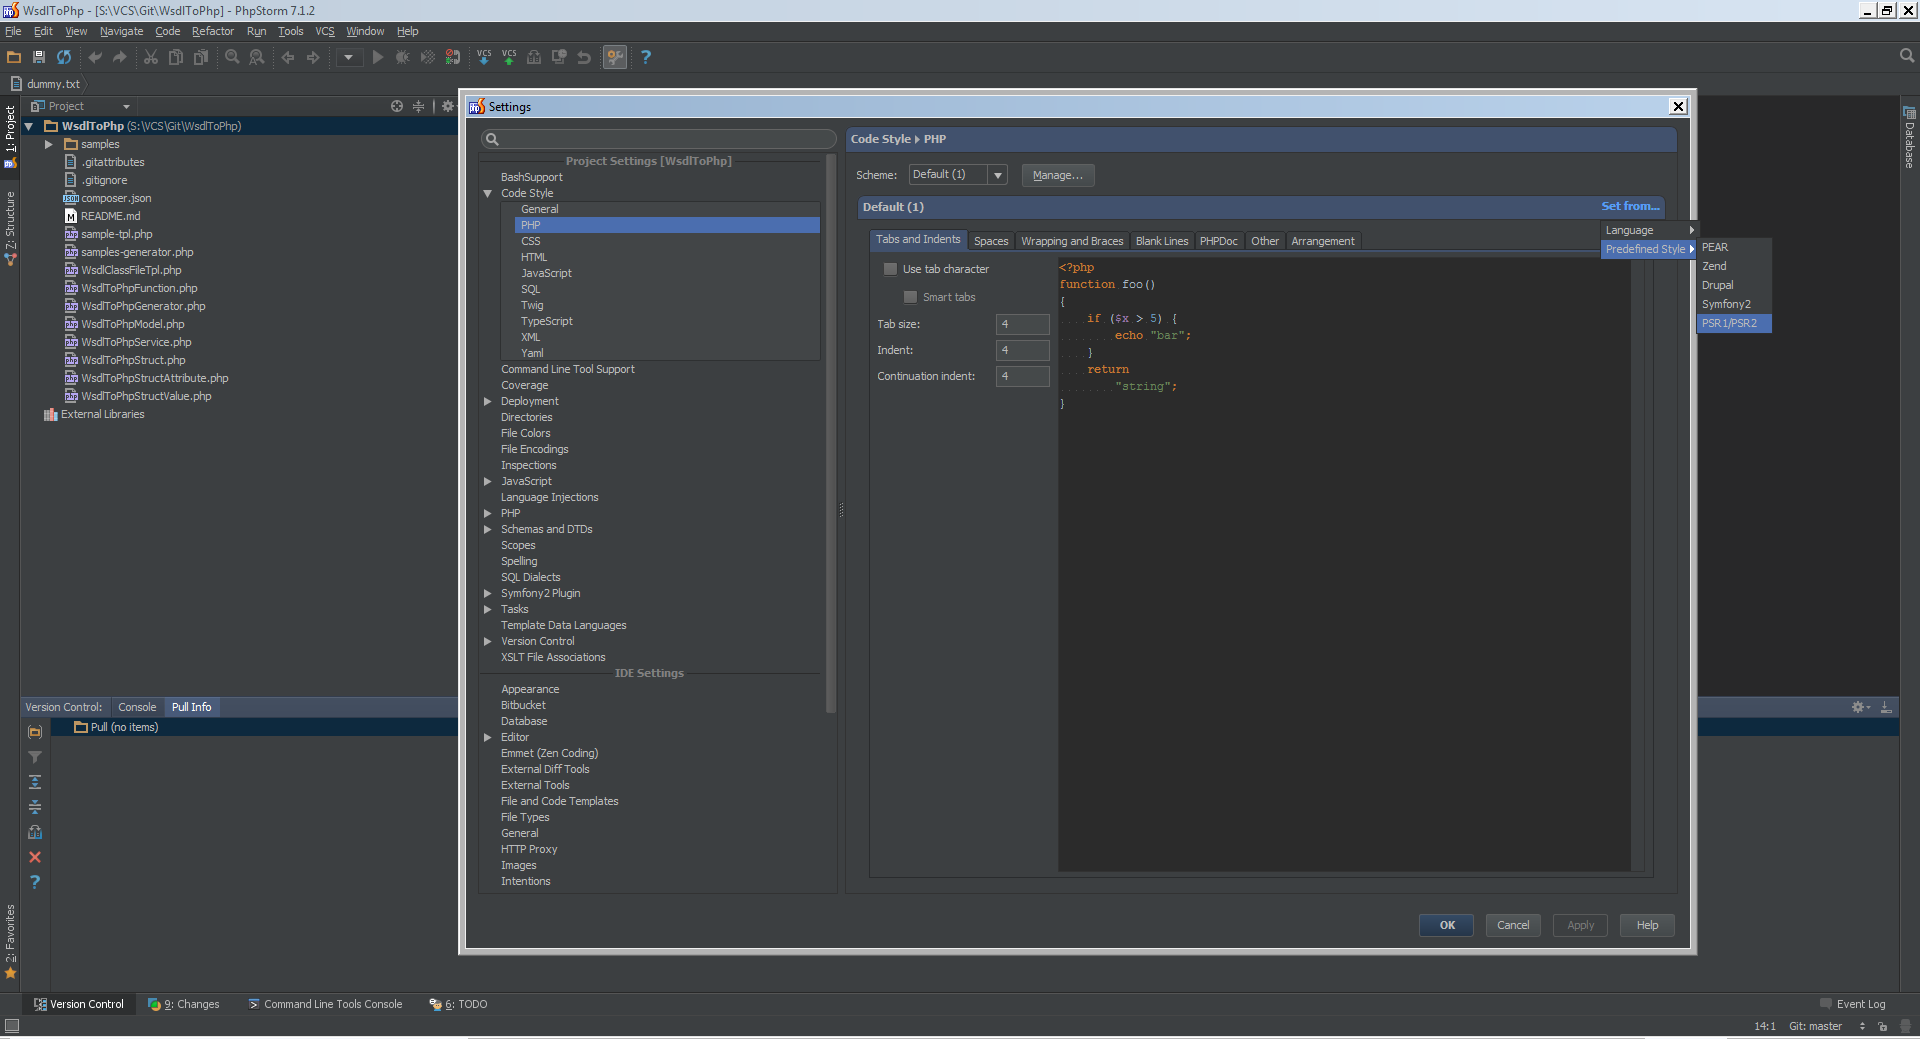Expand the samples folder in Project tree
The height and width of the screenshot is (1039, 1920).
48,144
